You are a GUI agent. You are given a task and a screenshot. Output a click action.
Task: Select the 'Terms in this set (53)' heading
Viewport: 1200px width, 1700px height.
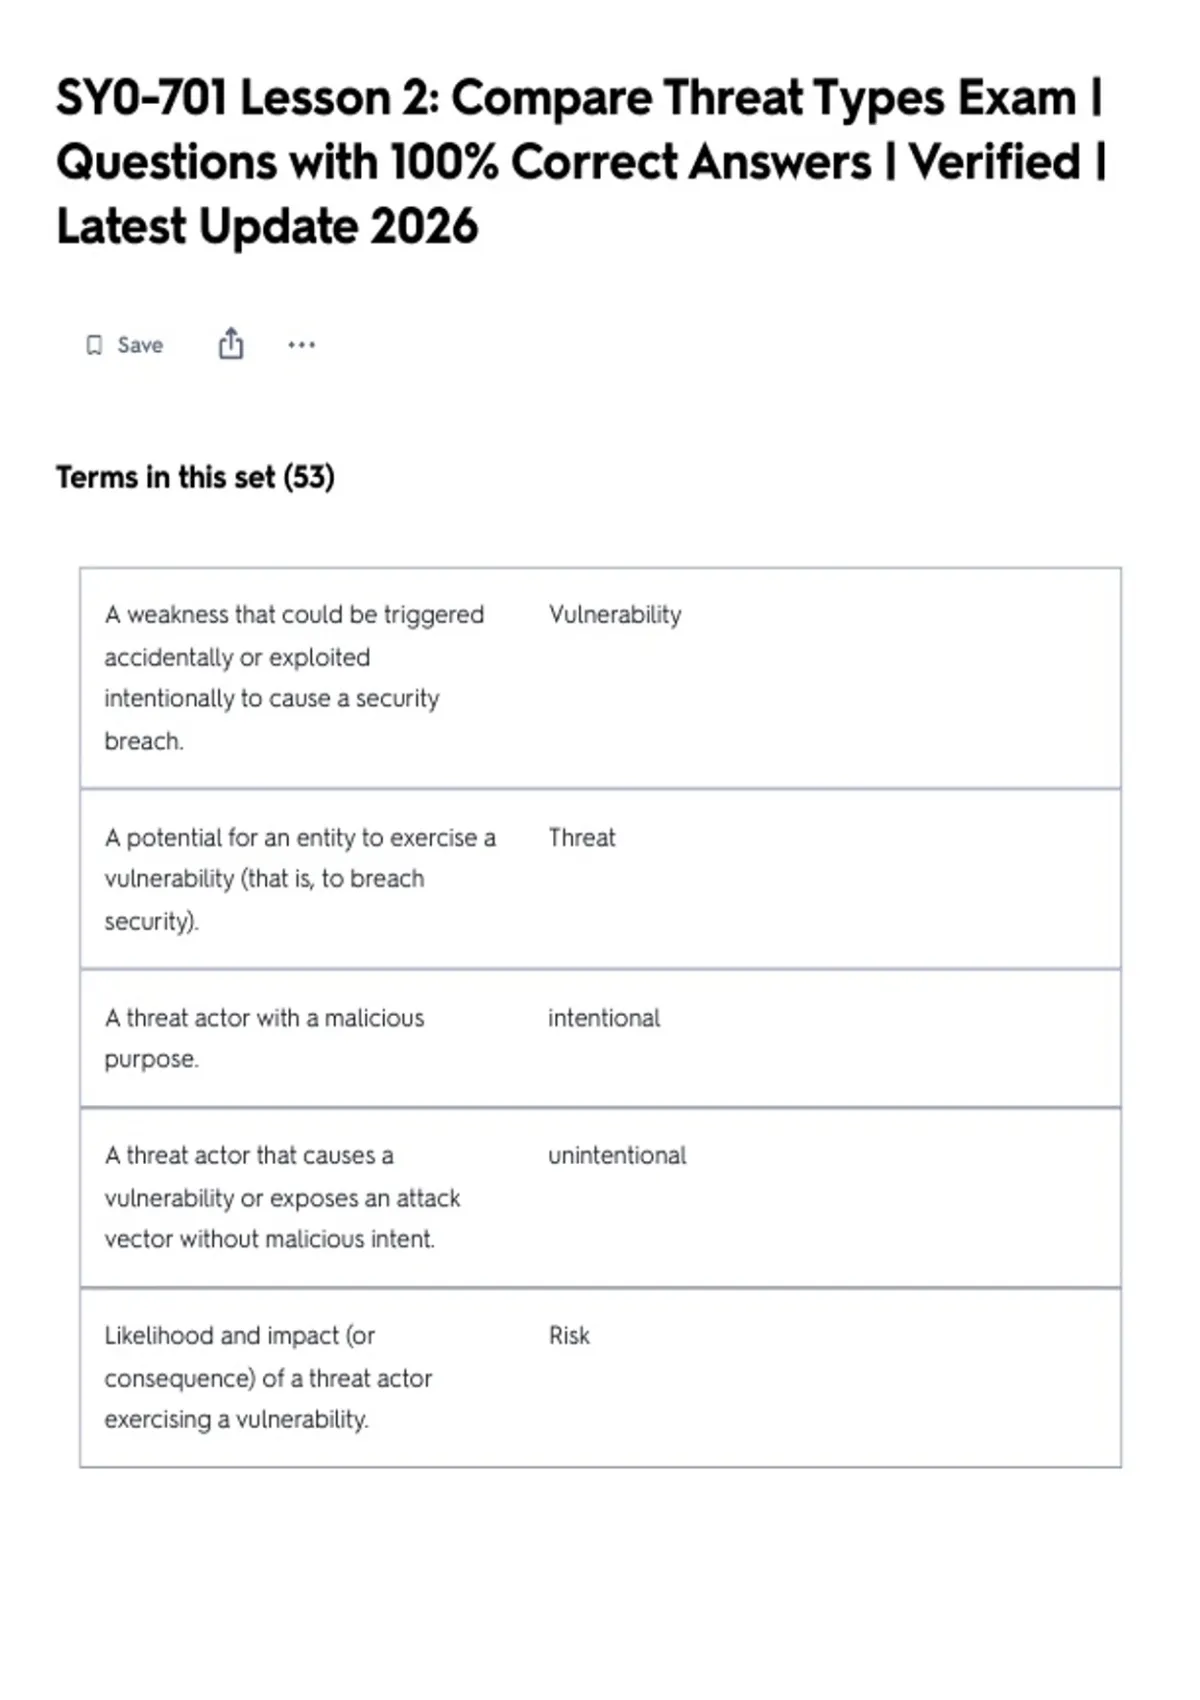(195, 477)
